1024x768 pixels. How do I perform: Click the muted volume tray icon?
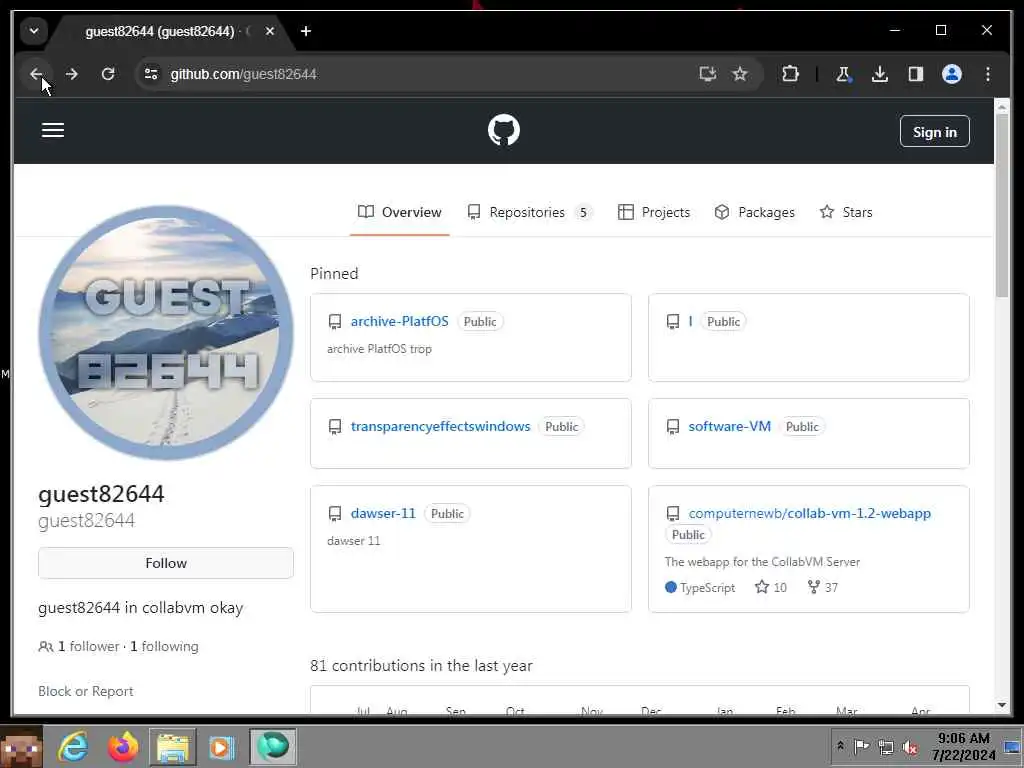pos(910,747)
